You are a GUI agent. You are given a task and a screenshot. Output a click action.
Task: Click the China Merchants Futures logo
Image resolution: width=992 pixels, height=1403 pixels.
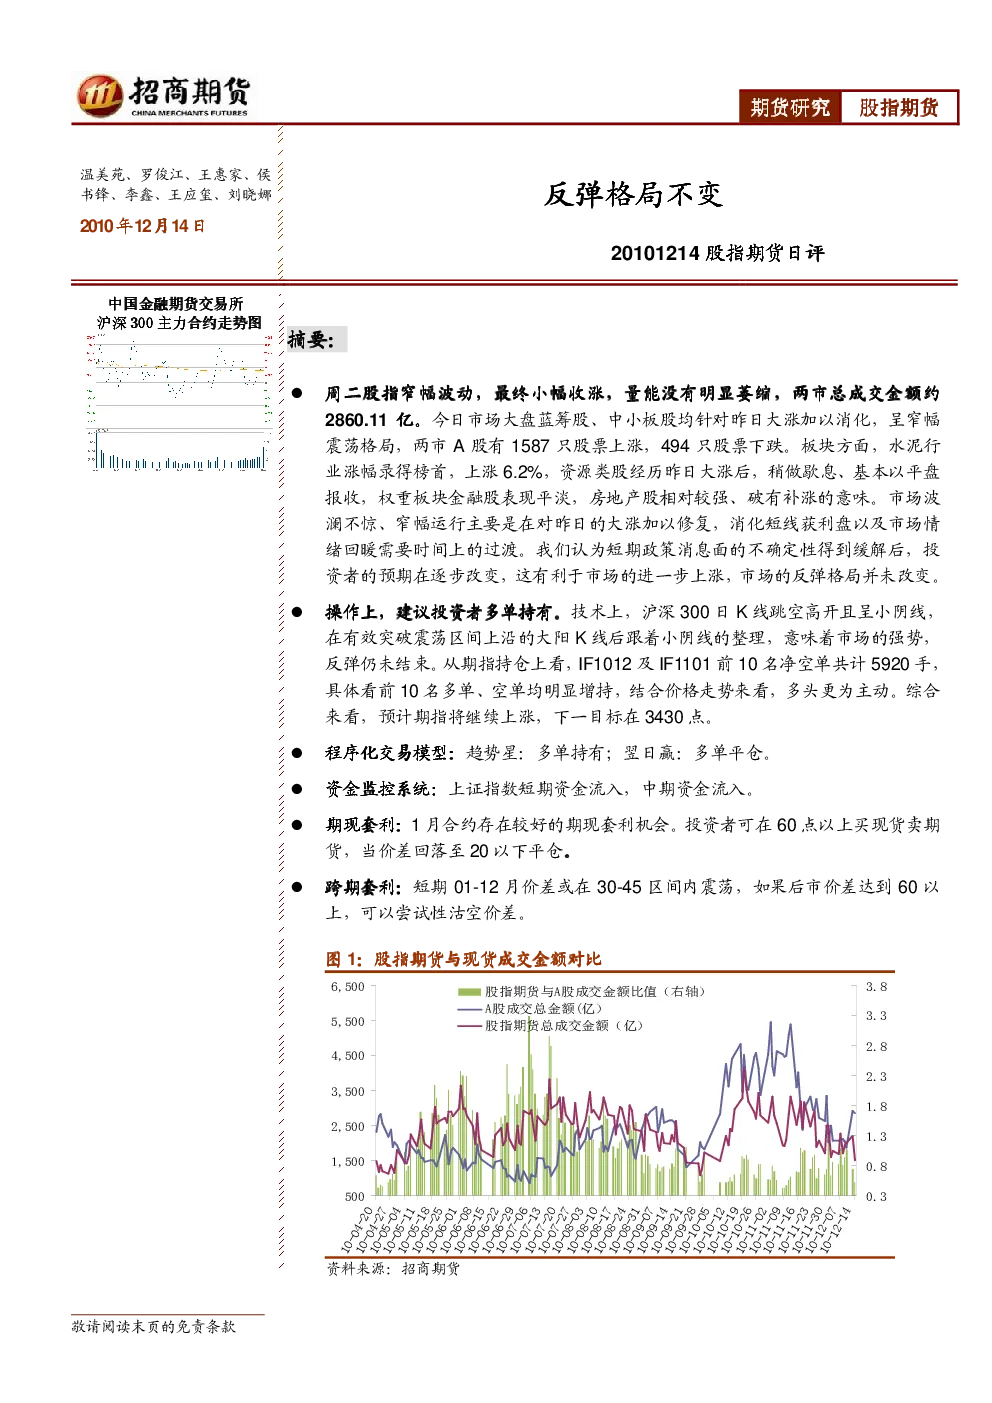[x=163, y=97]
